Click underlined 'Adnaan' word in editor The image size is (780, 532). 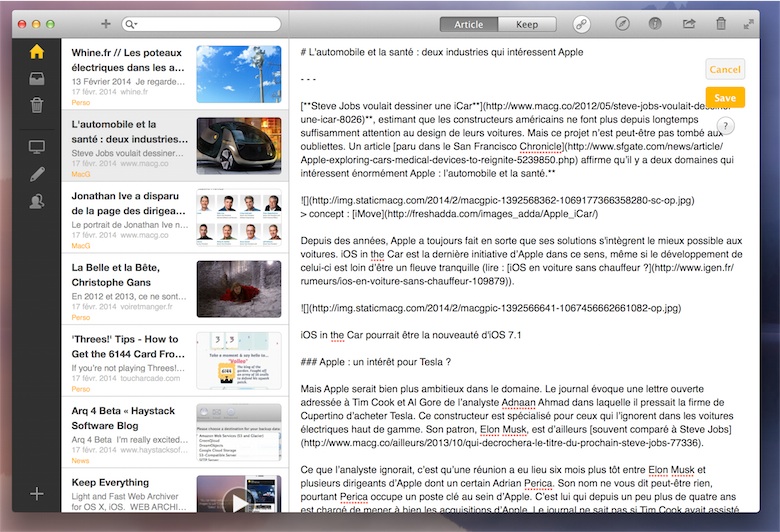(x=518, y=402)
